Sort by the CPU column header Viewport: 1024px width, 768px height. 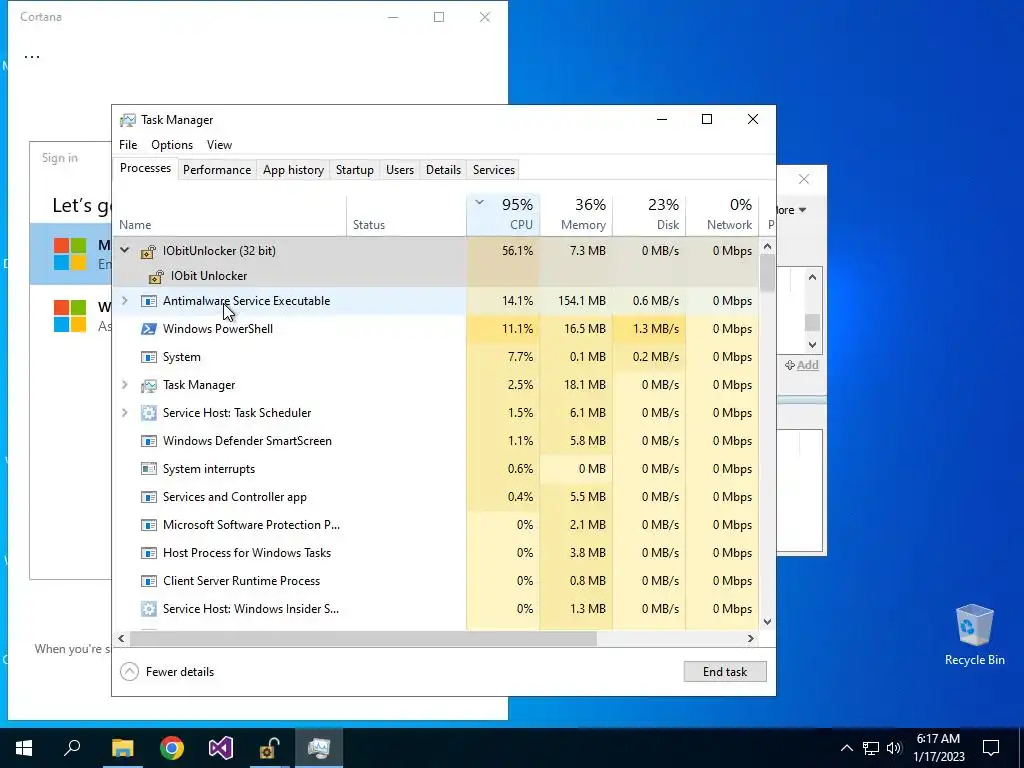(x=504, y=215)
